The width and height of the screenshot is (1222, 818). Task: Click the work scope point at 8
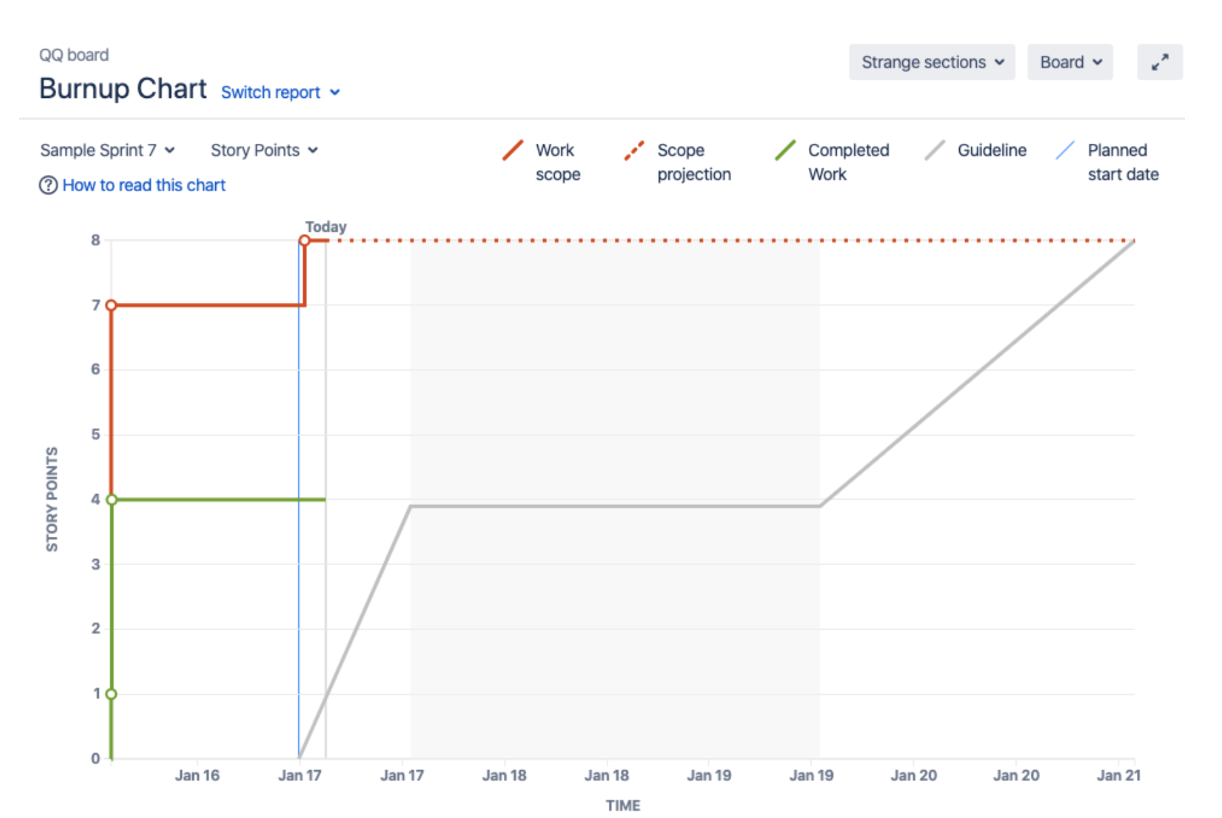coord(304,240)
